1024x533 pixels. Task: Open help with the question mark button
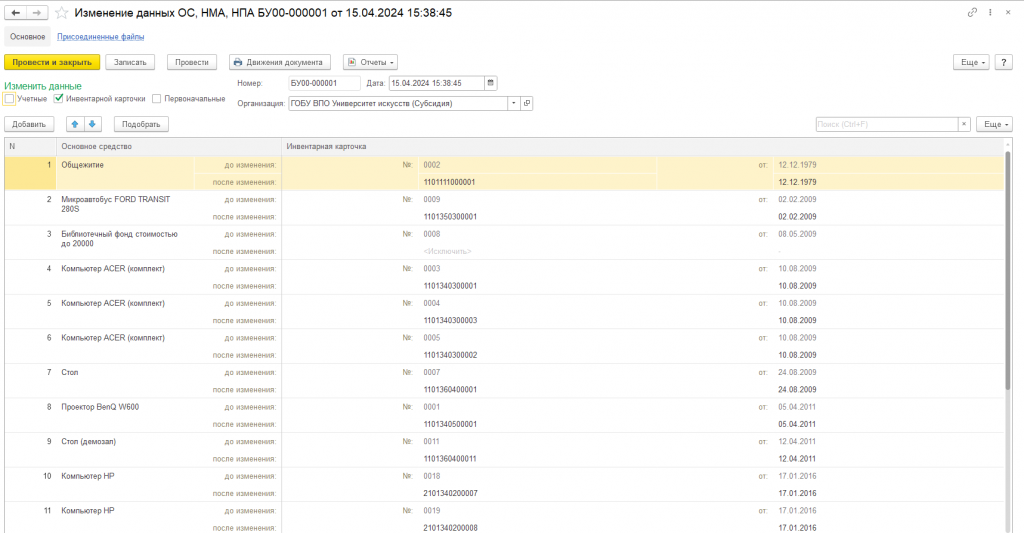pyautogui.click(x=1004, y=62)
